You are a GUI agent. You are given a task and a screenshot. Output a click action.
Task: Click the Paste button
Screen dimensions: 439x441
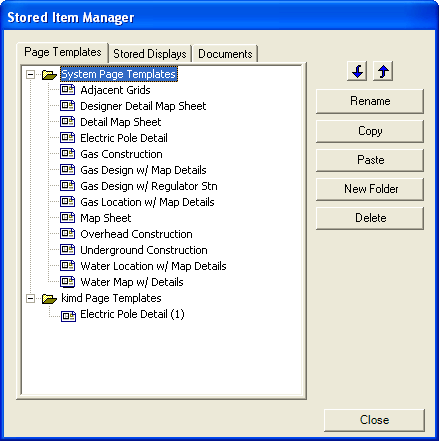coord(370,160)
